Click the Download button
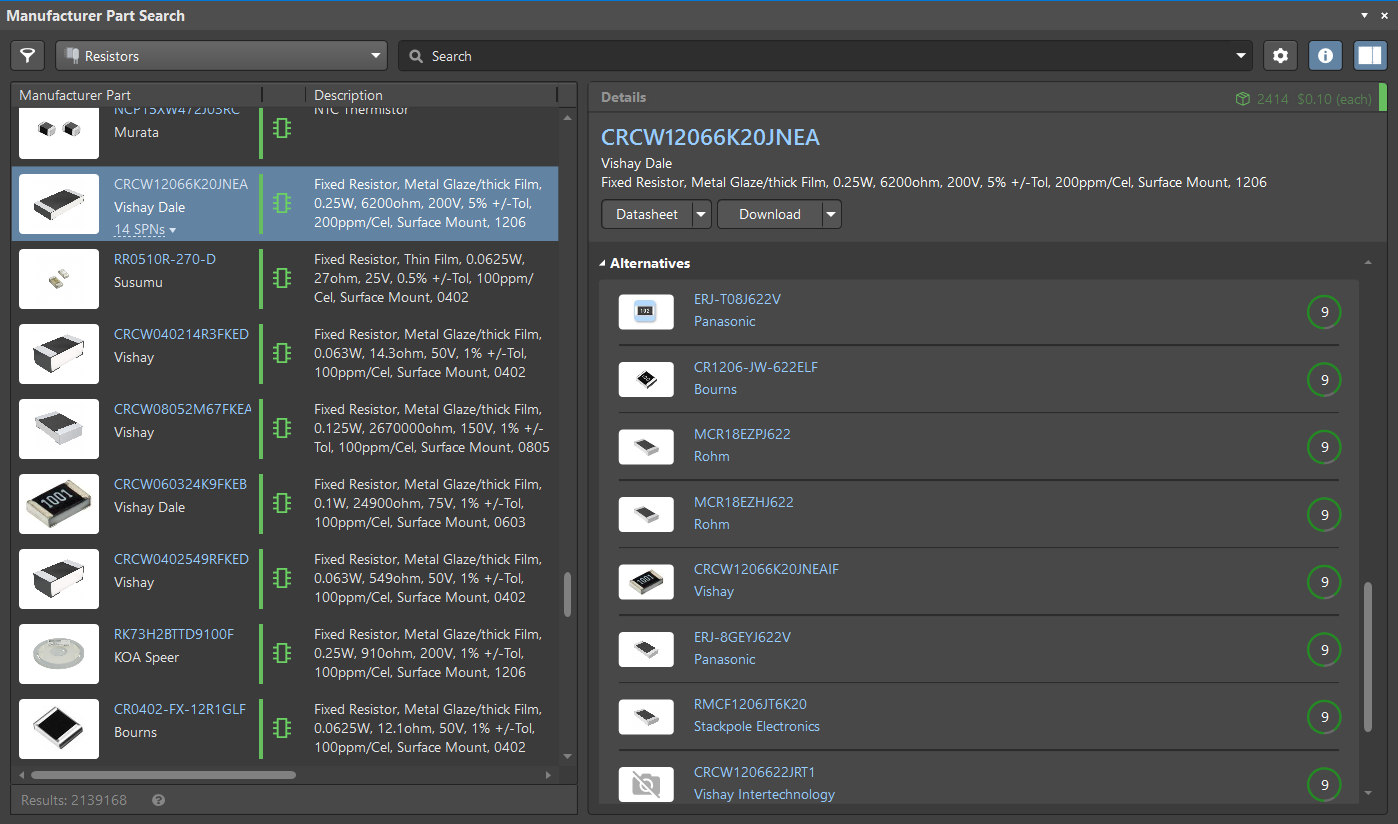Screen dimensions: 1398x824 [x=770, y=214]
